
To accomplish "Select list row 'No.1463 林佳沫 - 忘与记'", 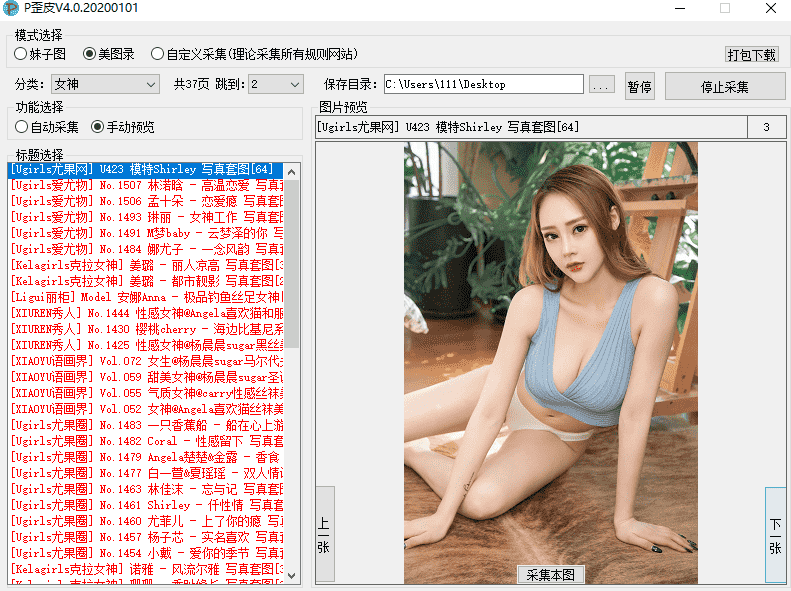I will point(146,490).
